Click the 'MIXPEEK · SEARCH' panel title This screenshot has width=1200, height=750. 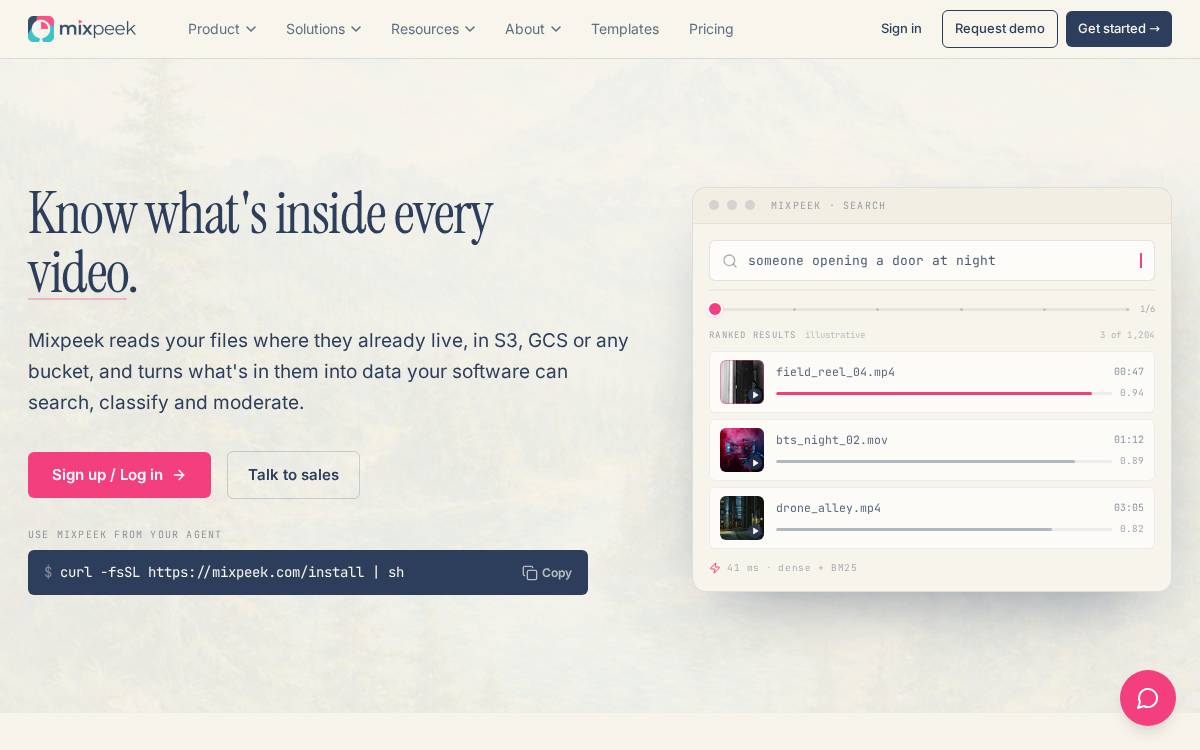(x=828, y=206)
